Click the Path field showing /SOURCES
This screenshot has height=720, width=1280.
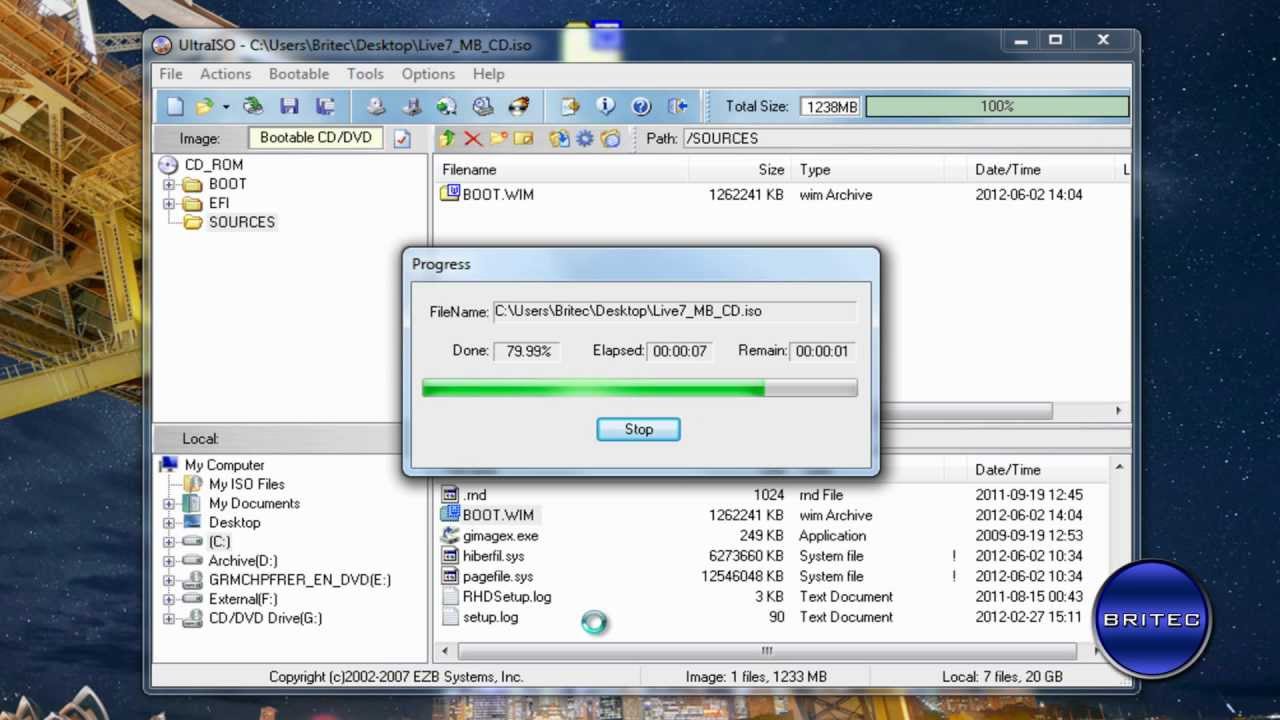[905, 138]
